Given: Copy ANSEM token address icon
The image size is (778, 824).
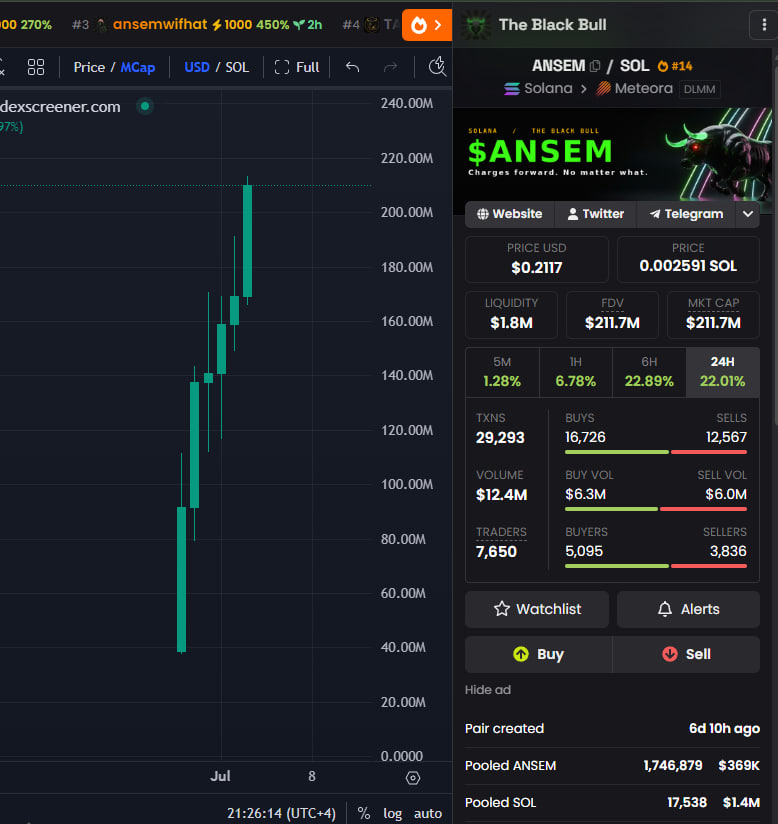Looking at the screenshot, I should [595, 66].
